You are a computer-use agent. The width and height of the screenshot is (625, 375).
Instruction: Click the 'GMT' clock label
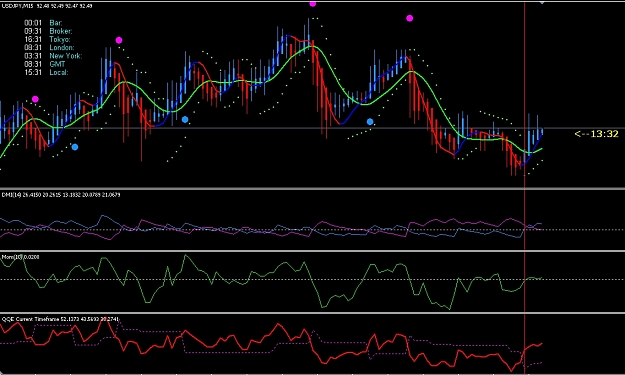(x=57, y=64)
